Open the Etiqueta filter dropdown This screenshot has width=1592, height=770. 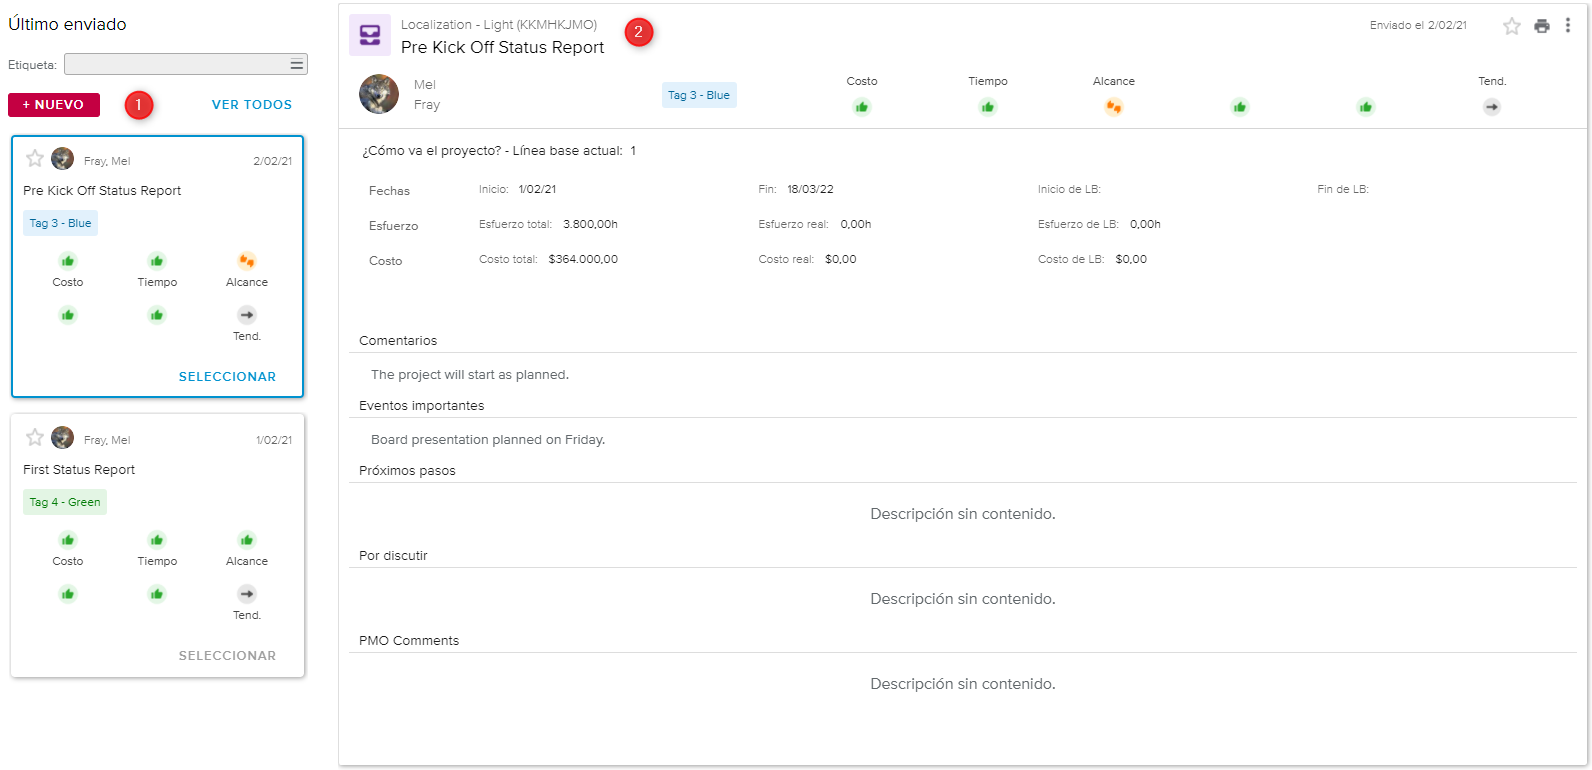click(x=186, y=64)
